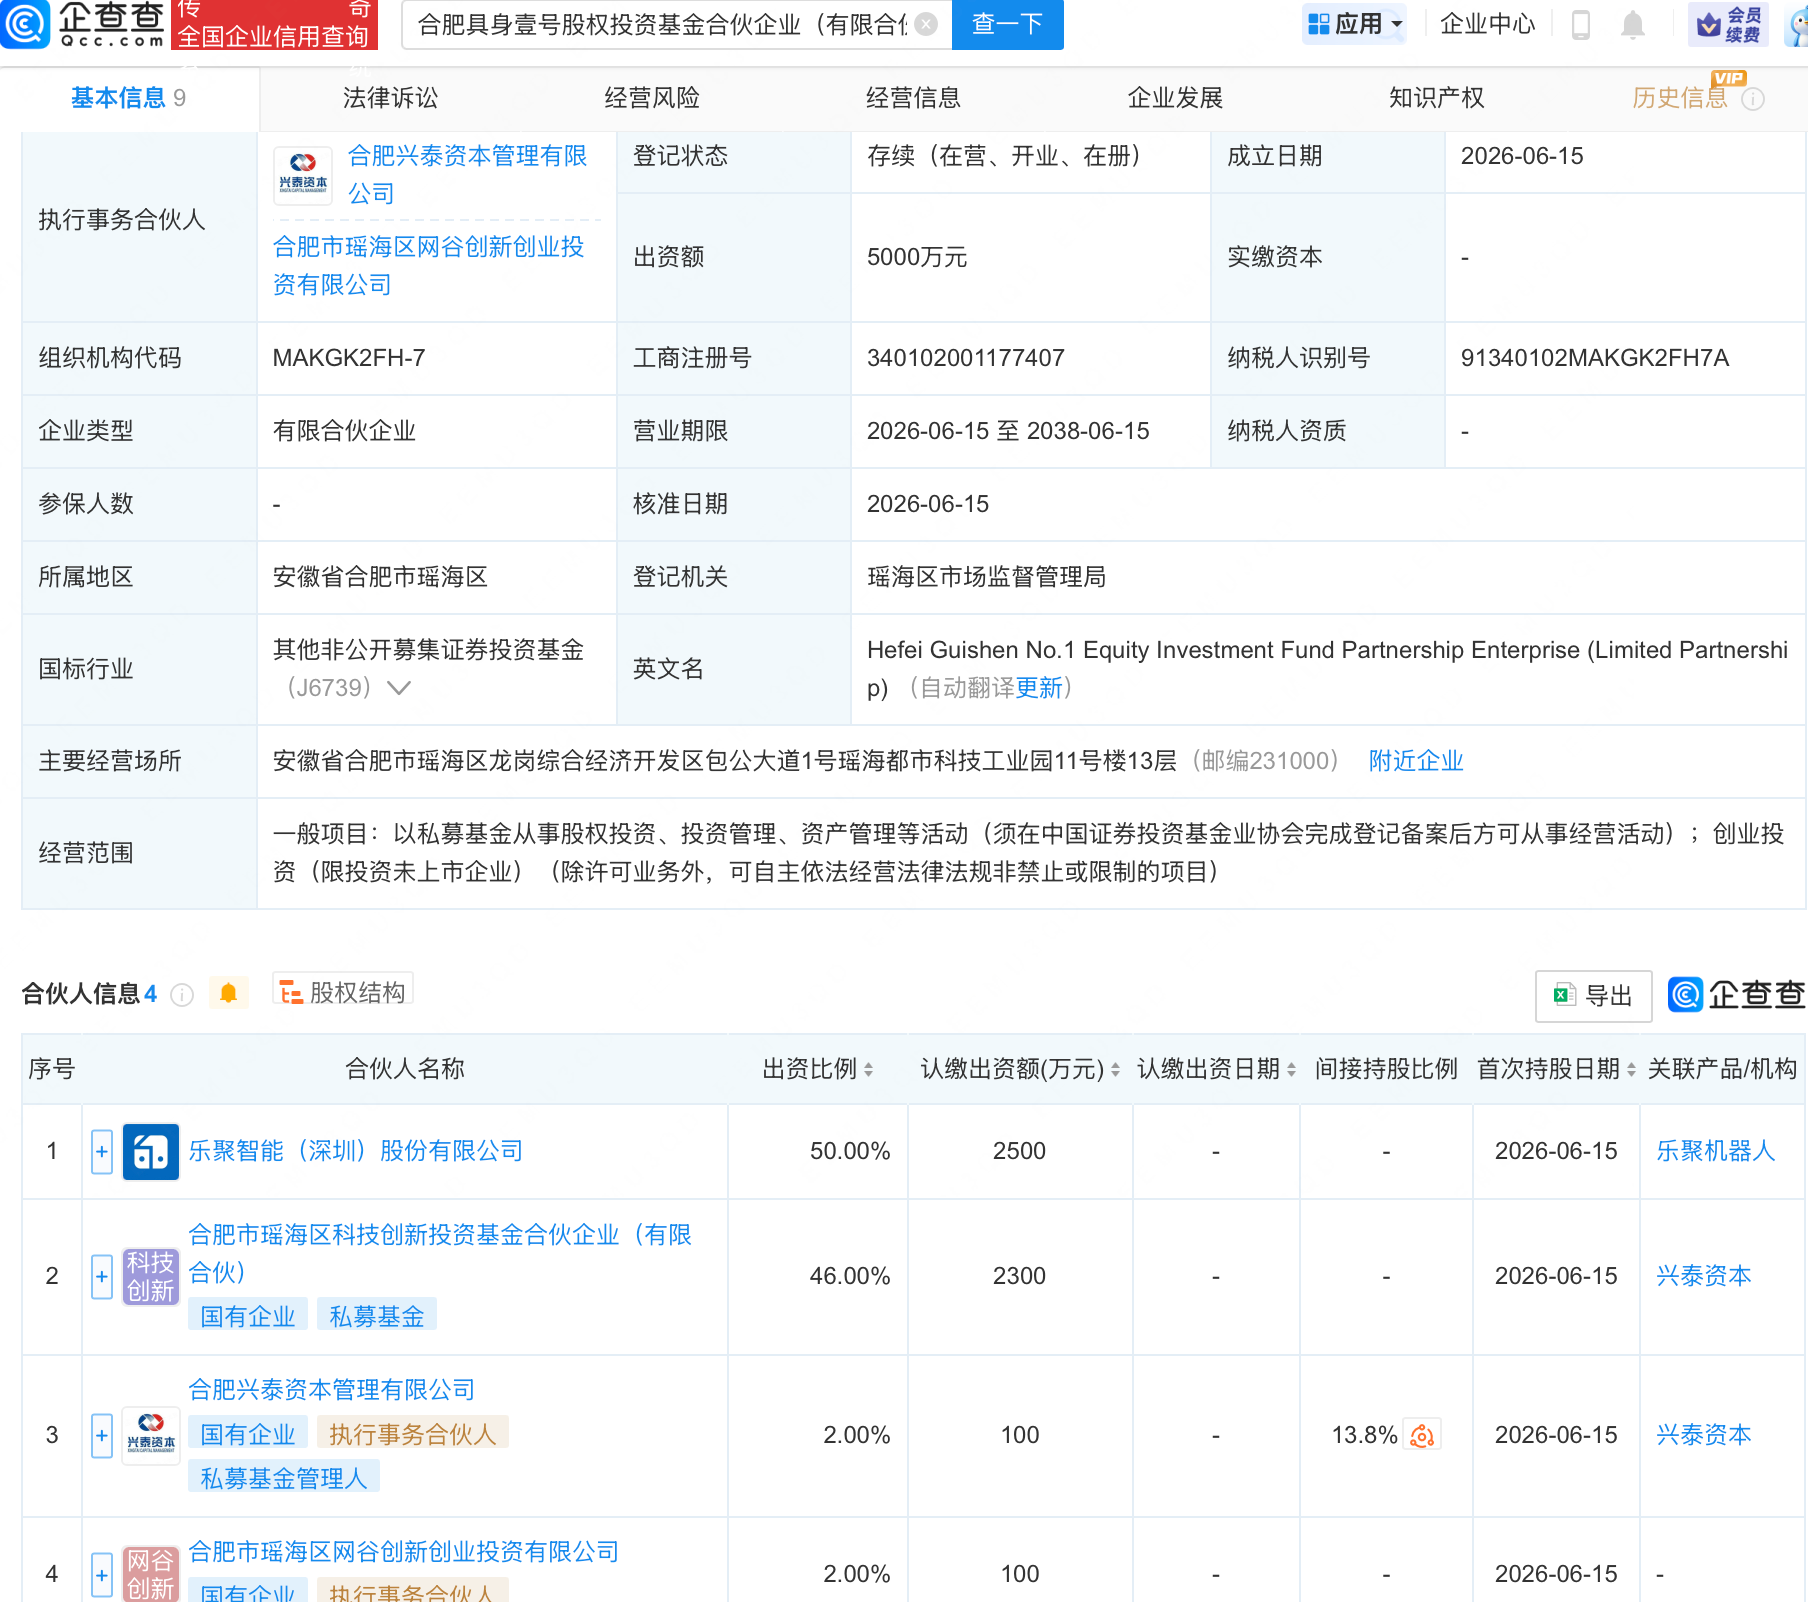The image size is (1808, 1602).
Task: Open 网谷创新 logo in partner row 4
Action: tap(151, 1574)
